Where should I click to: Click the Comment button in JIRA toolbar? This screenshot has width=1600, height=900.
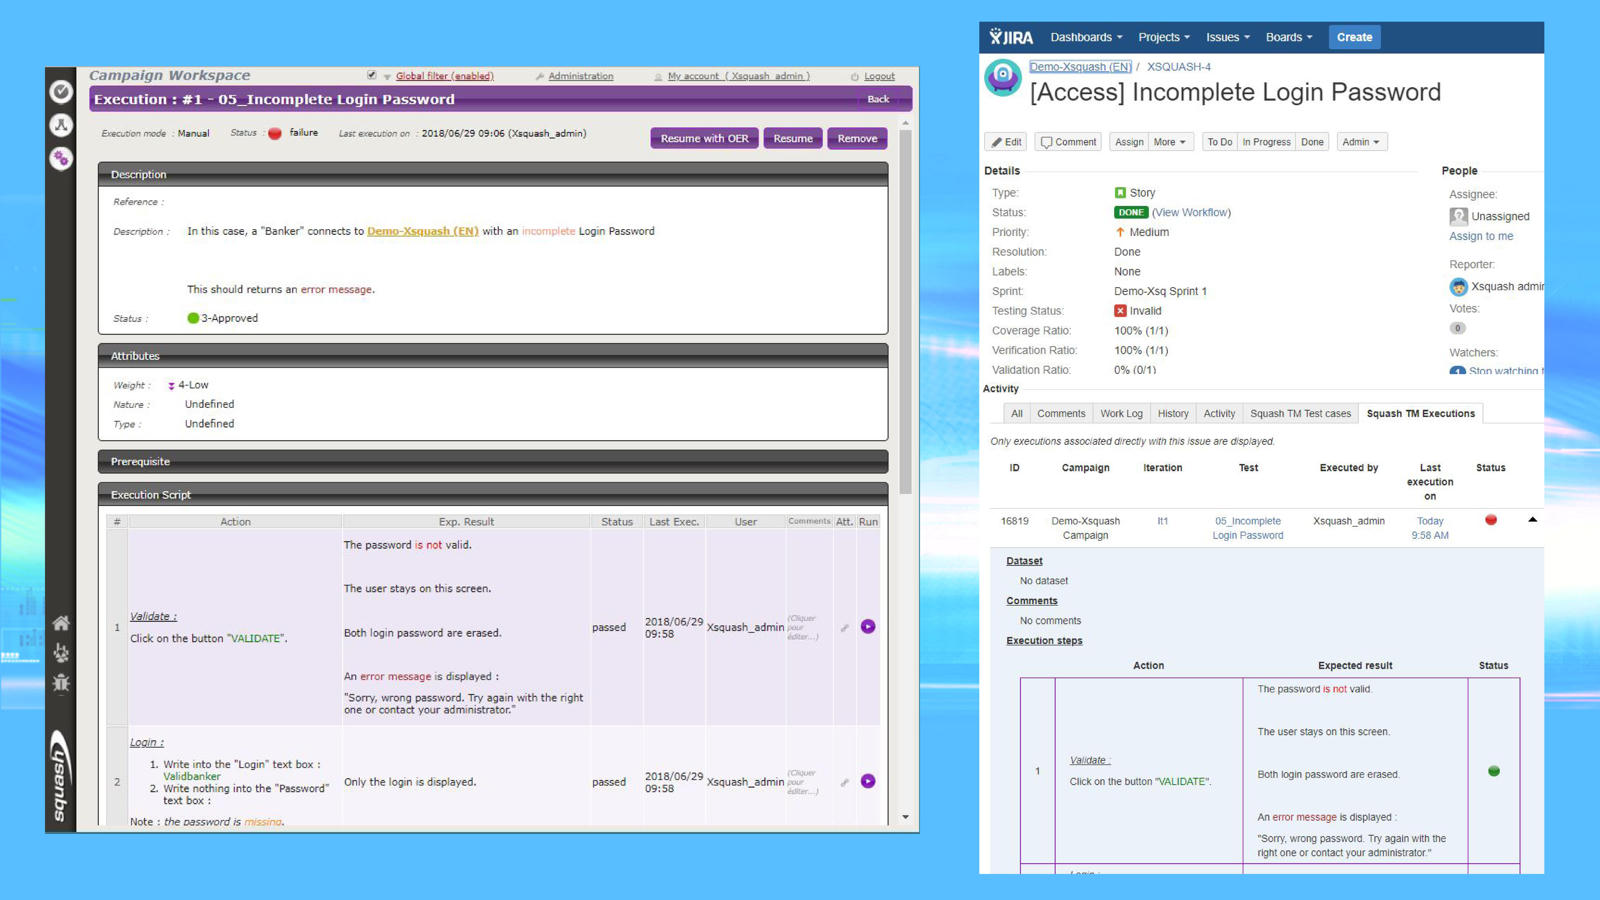[1068, 142]
